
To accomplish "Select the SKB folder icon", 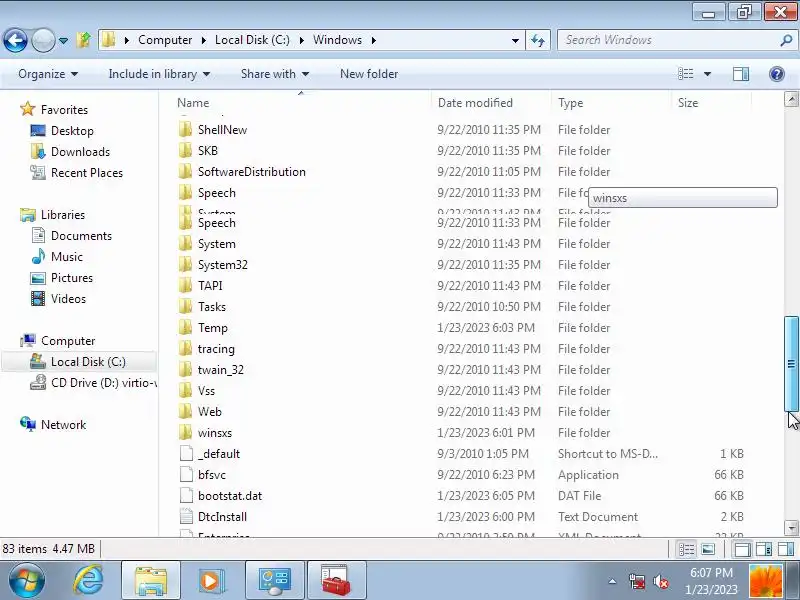I will (185, 151).
